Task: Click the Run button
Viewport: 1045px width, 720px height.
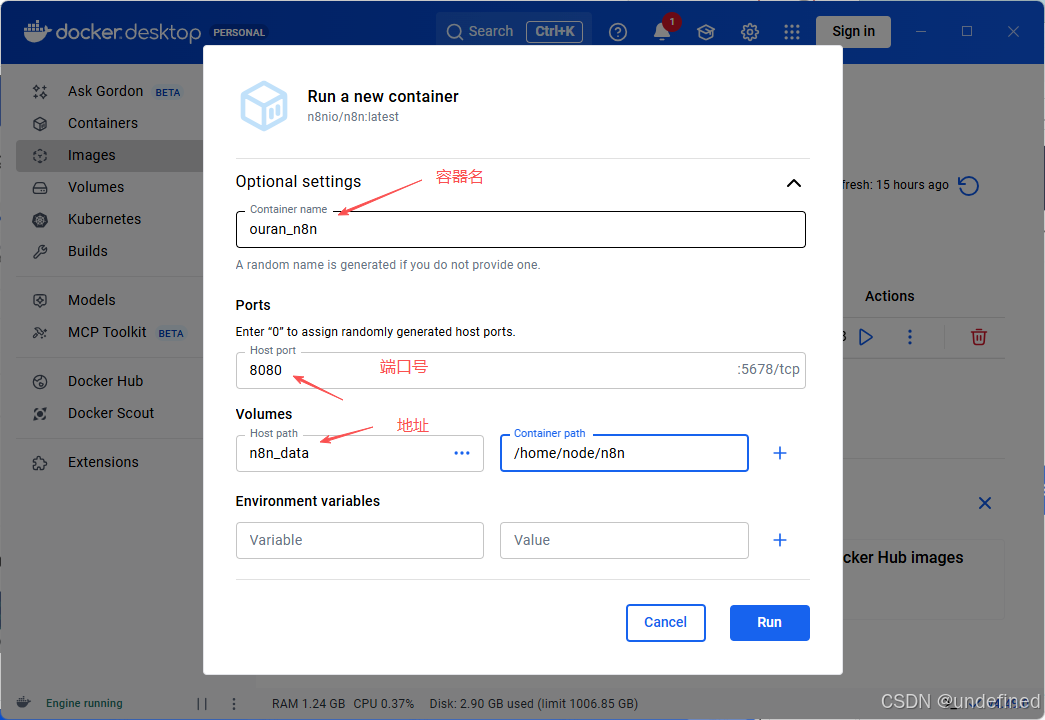Action: coord(770,623)
